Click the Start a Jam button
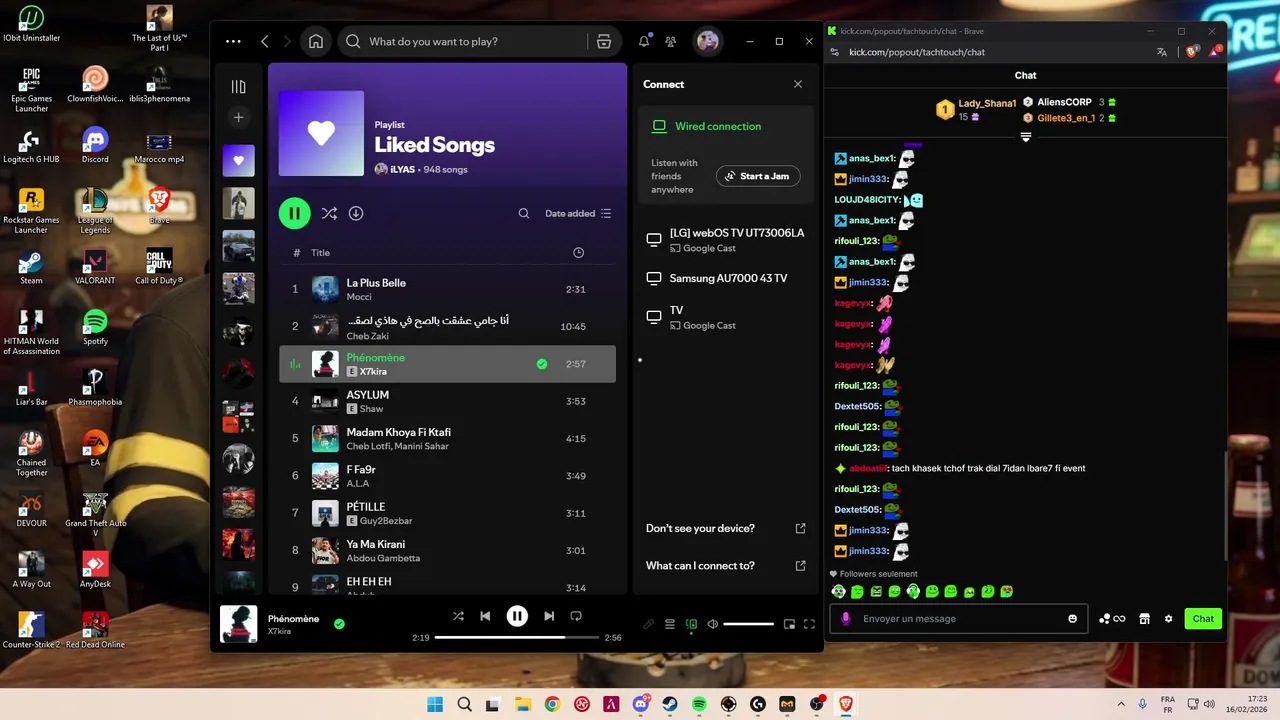The width and height of the screenshot is (1280, 720). point(758,176)
